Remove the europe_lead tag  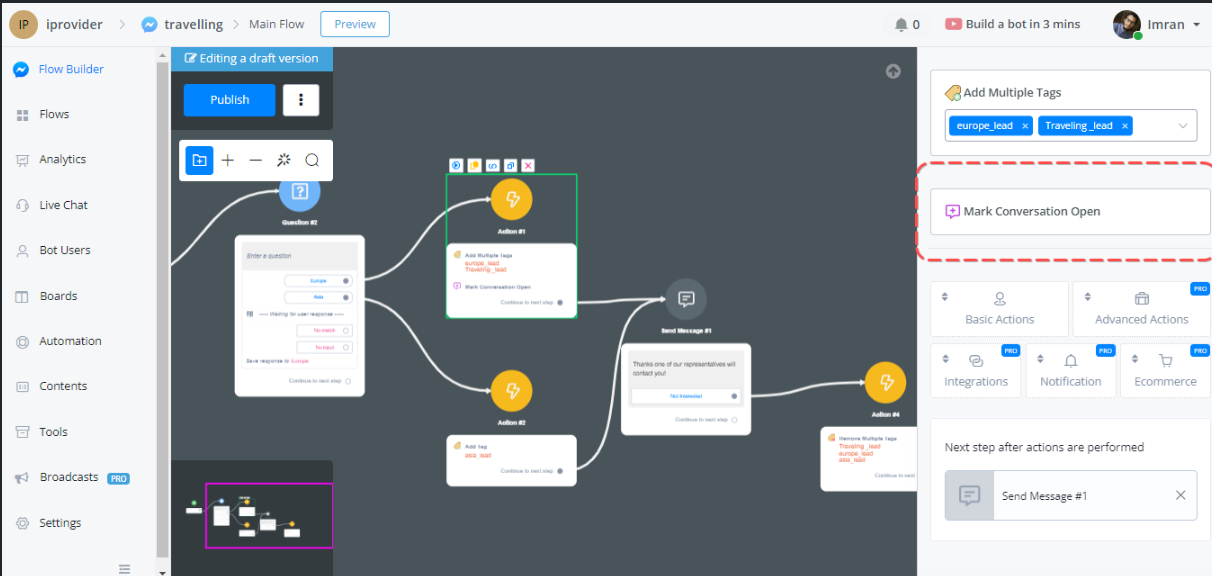(x=1025, y=126)
